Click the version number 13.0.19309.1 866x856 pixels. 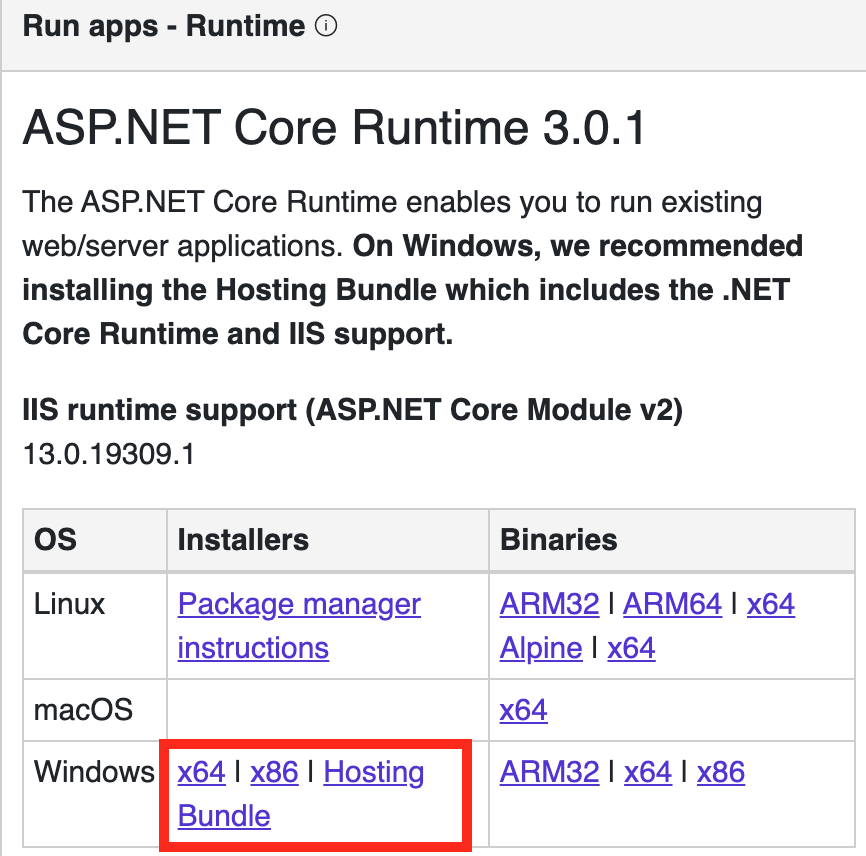109,455
